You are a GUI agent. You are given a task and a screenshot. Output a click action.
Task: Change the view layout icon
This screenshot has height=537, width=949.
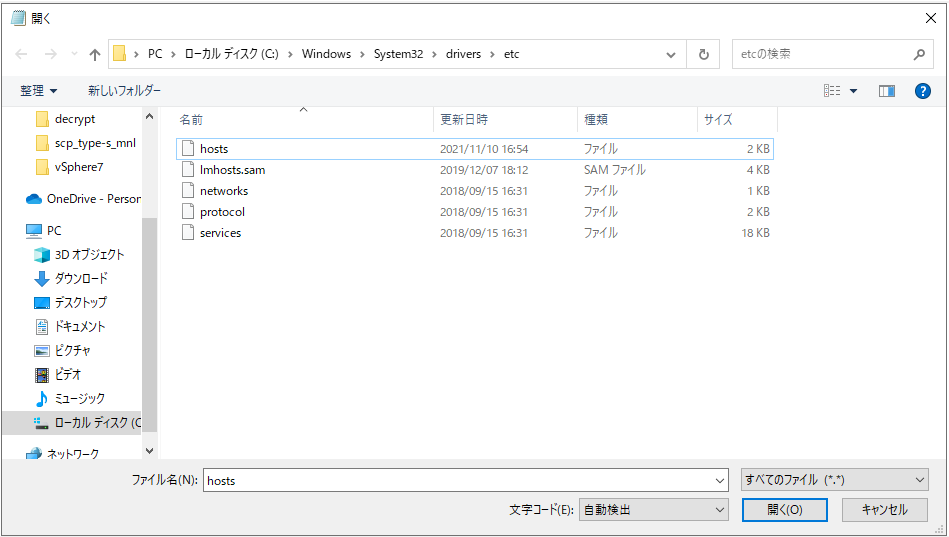(x=832, y=91)
